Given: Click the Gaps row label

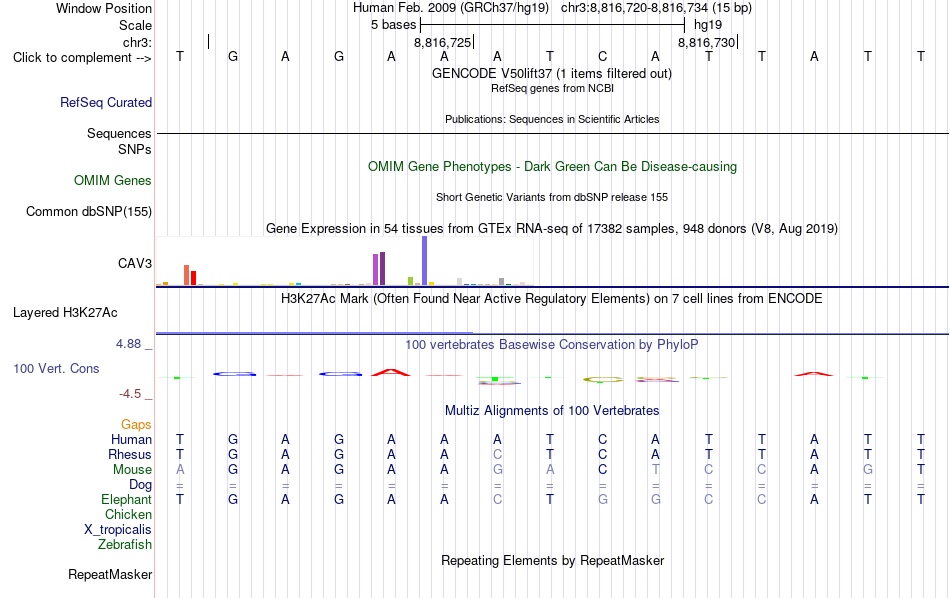Looking at the screenshot, I should tap(136, 425).
